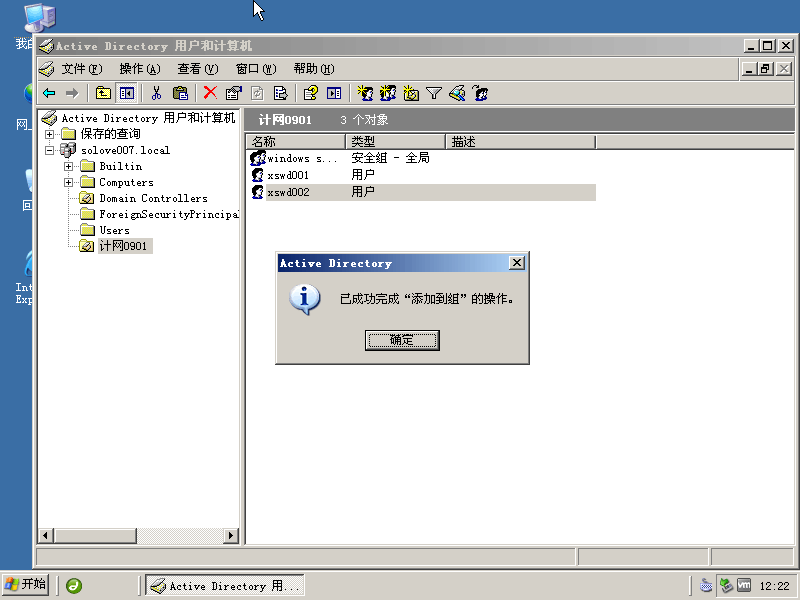This screenshot has height=600, width=800.
Task: Click the 开始 Start button
Action: click(x=26, y=585)
